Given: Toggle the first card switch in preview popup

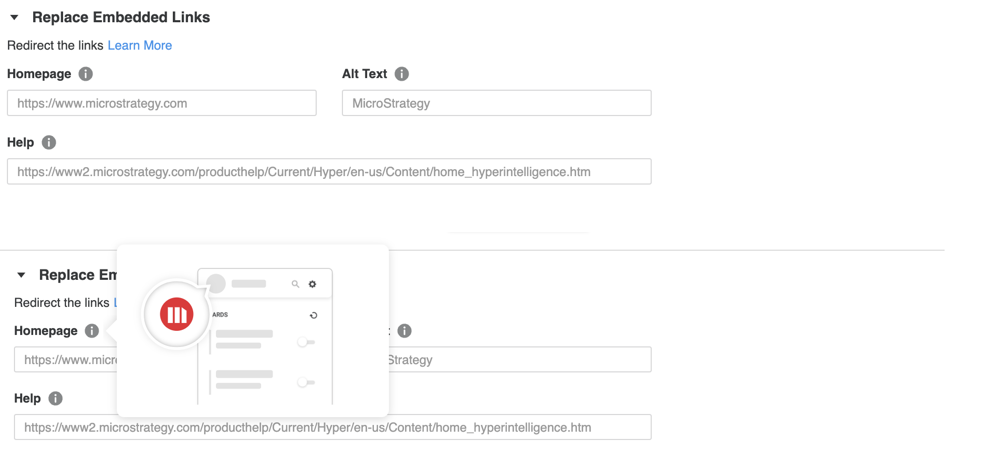Looking at the screenshot, I should pos(306,343).
